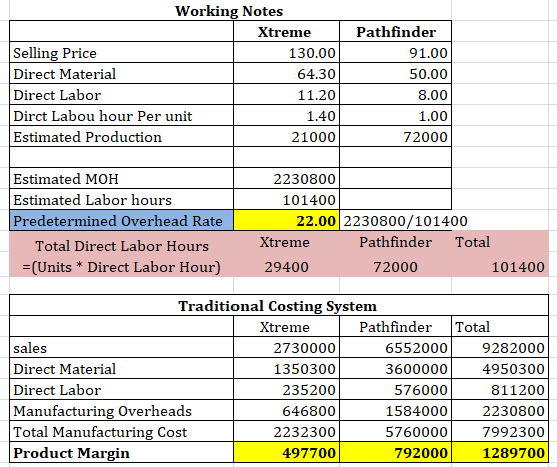Click Pathfinder header in Traditional Costing table
Image resolution: width=557 pixels, height=467 pixels.
coord(395,327)
